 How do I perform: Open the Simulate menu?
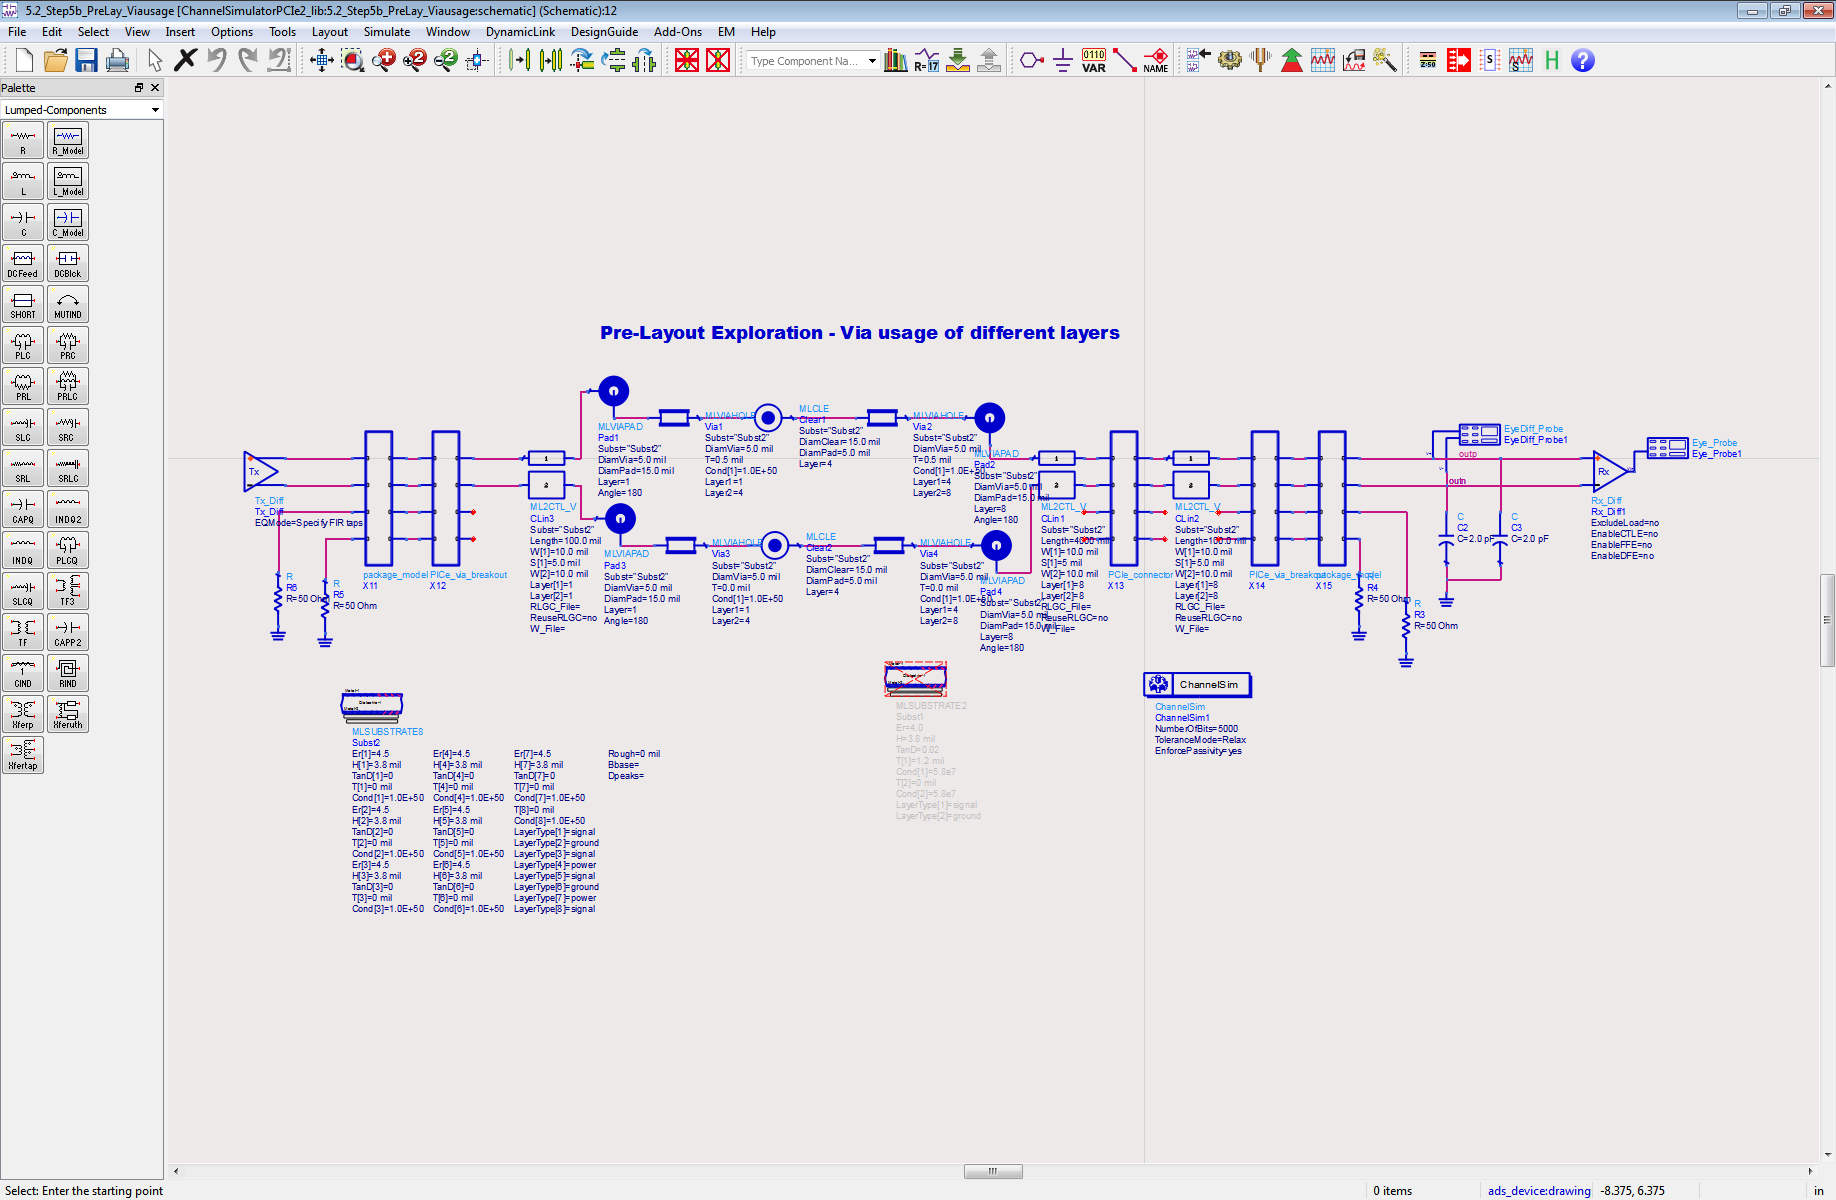387,31
